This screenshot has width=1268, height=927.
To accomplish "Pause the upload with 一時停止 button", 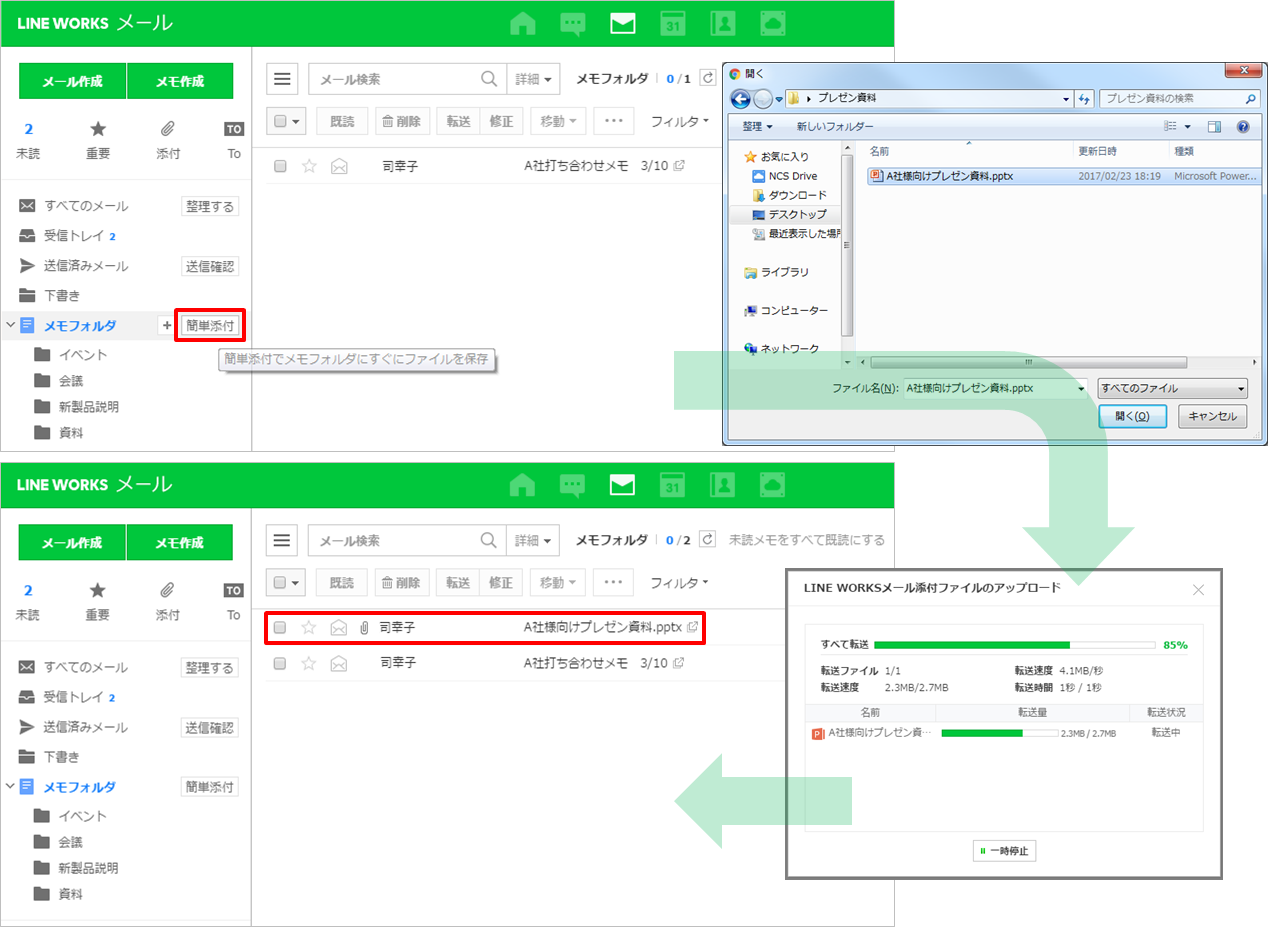I will (1004, 851).
